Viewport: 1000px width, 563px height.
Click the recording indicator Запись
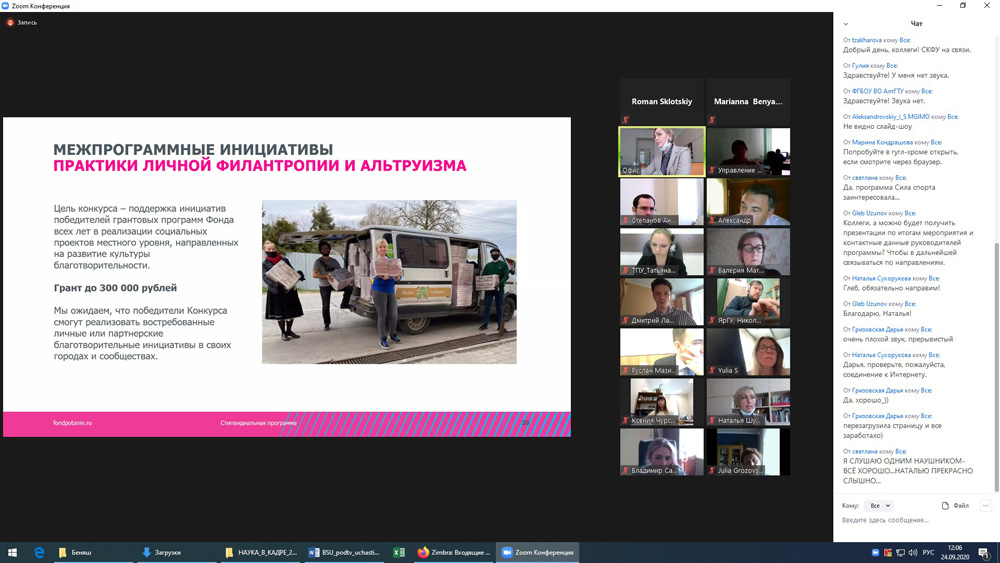22,22
